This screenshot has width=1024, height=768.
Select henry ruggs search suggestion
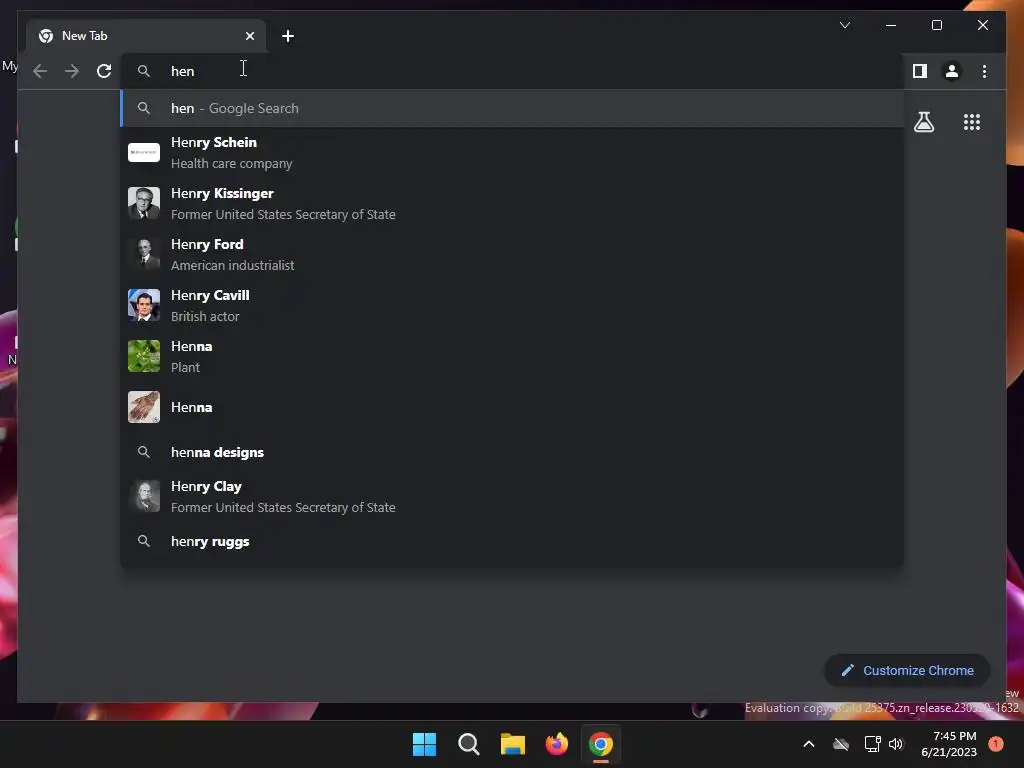point(513,541)
